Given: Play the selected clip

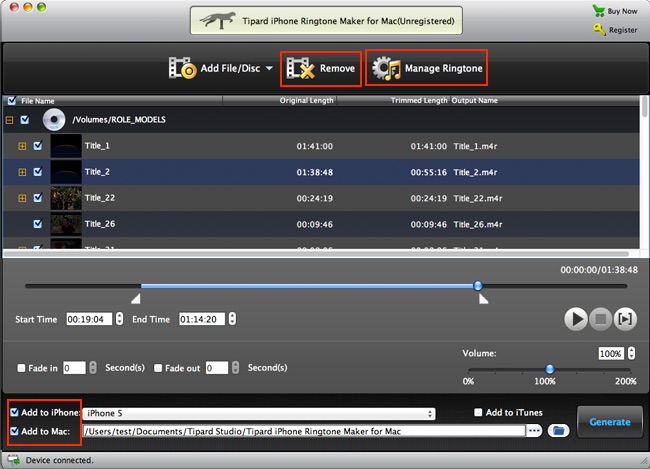Looking at the screenshot, I should pyautogui.click(x=576, y=319).
